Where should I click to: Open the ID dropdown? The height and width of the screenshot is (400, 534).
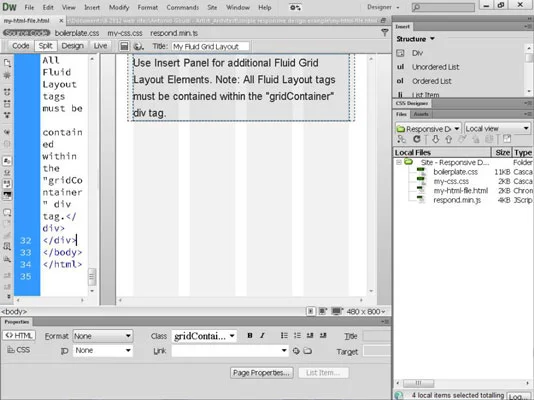103,350
